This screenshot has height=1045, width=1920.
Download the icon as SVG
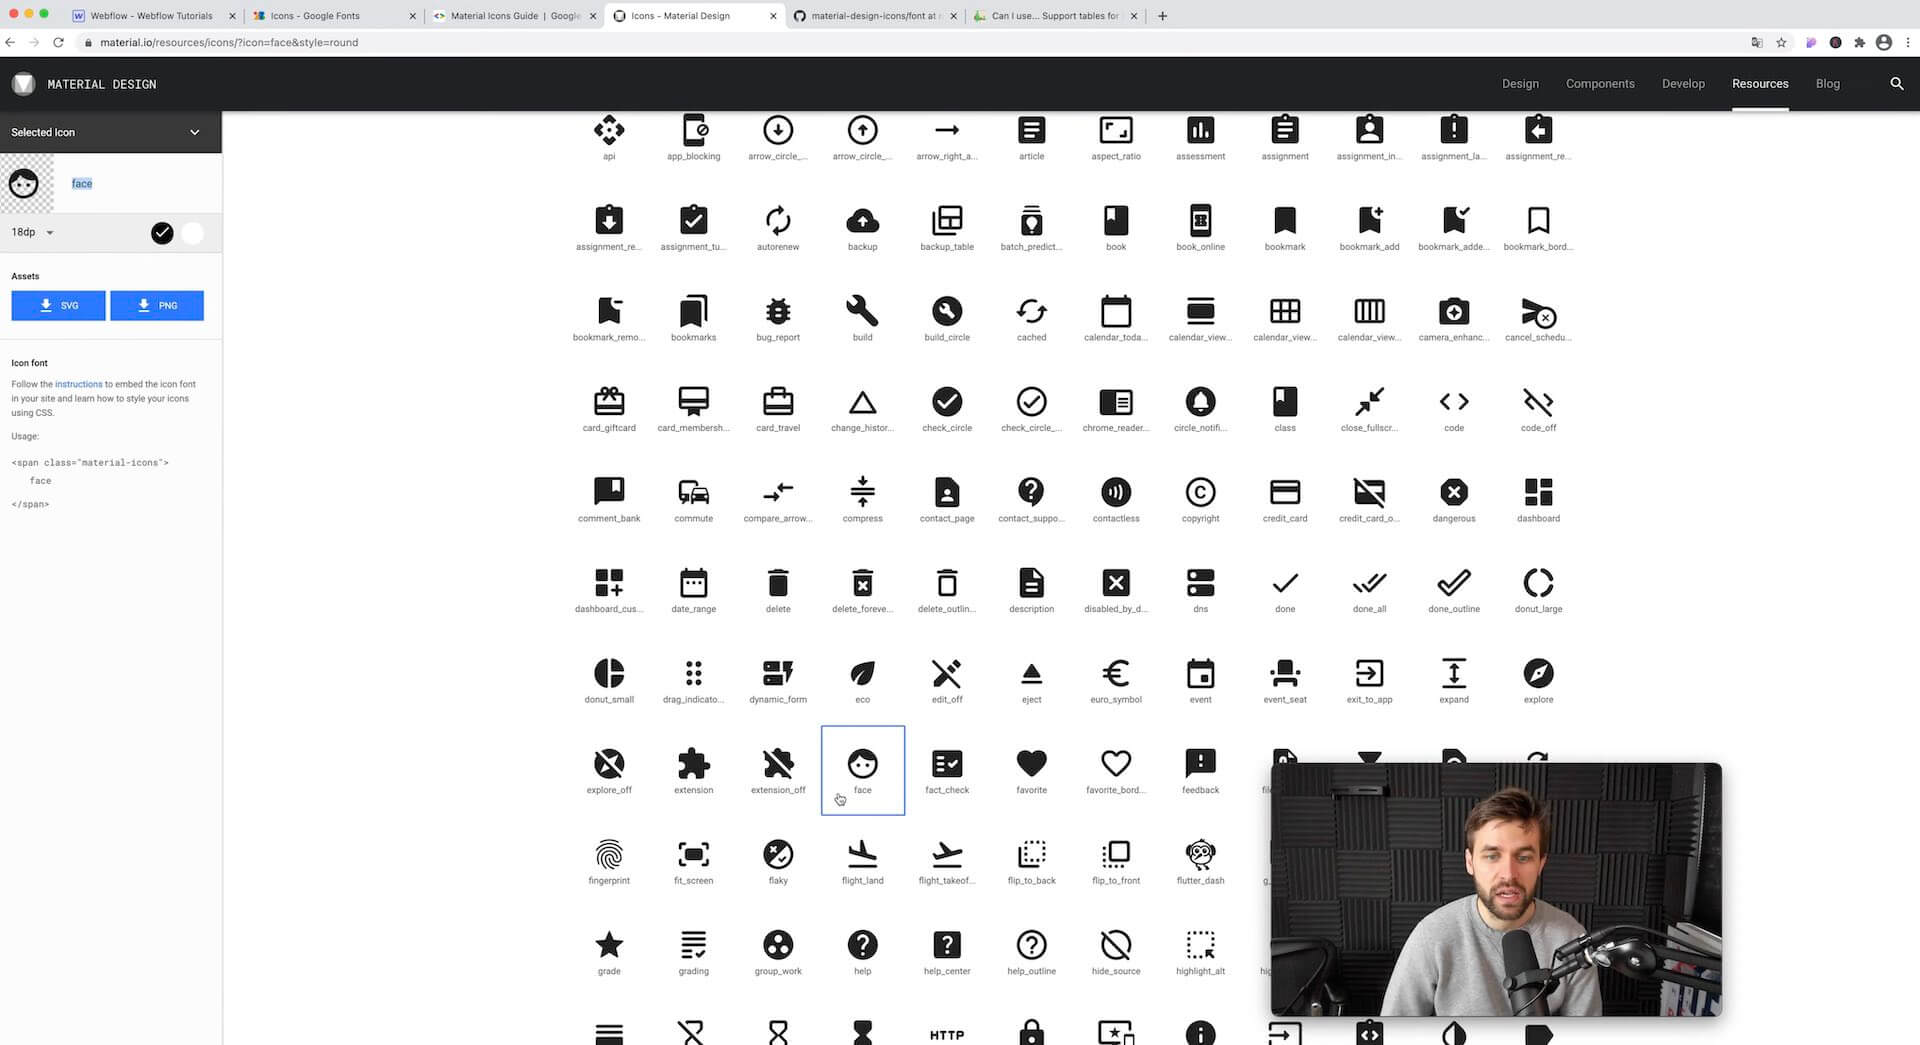point(57,305)
